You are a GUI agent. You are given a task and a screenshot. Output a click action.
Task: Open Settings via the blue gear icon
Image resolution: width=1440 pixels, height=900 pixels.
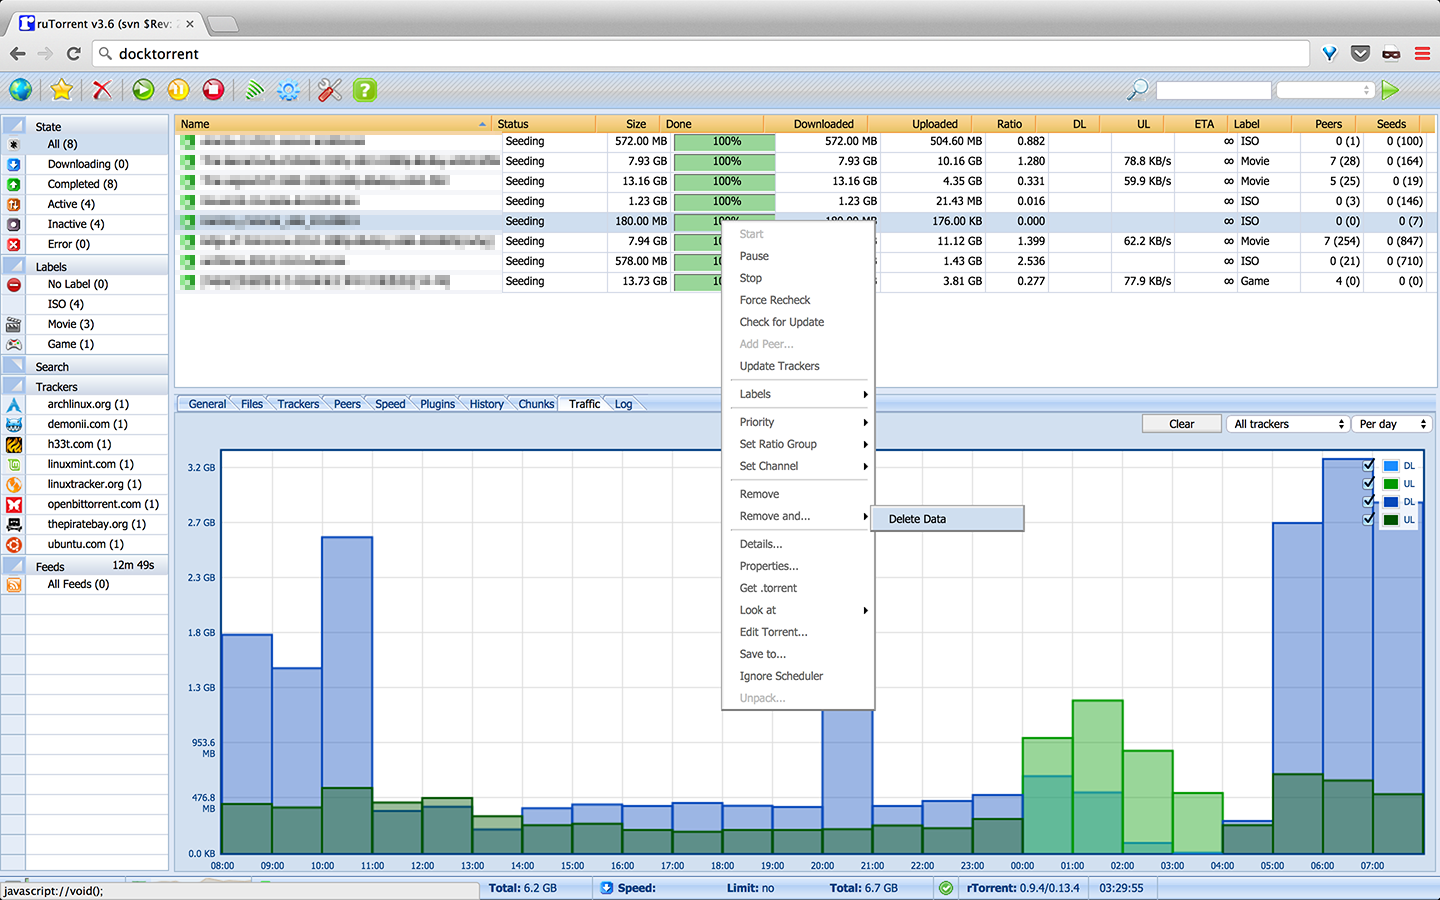click(x=288, y=90)
